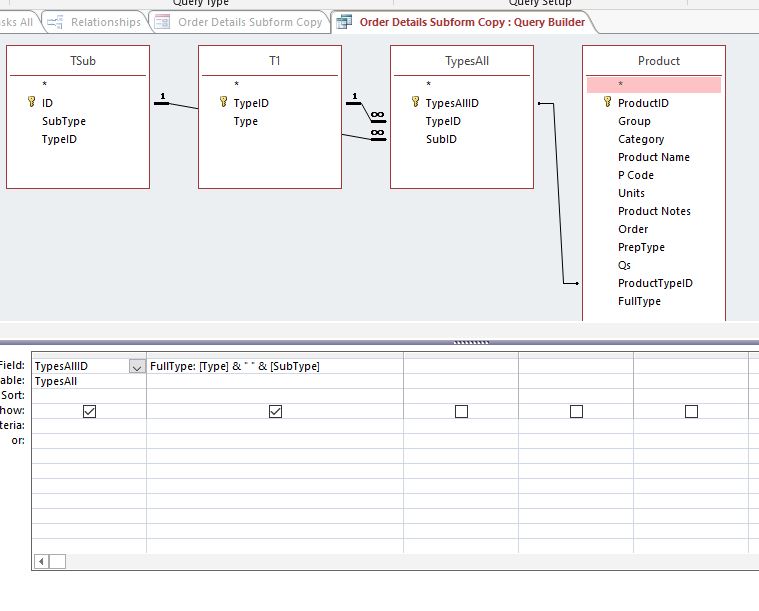Click the form icon on Order Details Subform Copy tab
The image size is (759, 611).
pyautogui.click(x=162, y=22)
